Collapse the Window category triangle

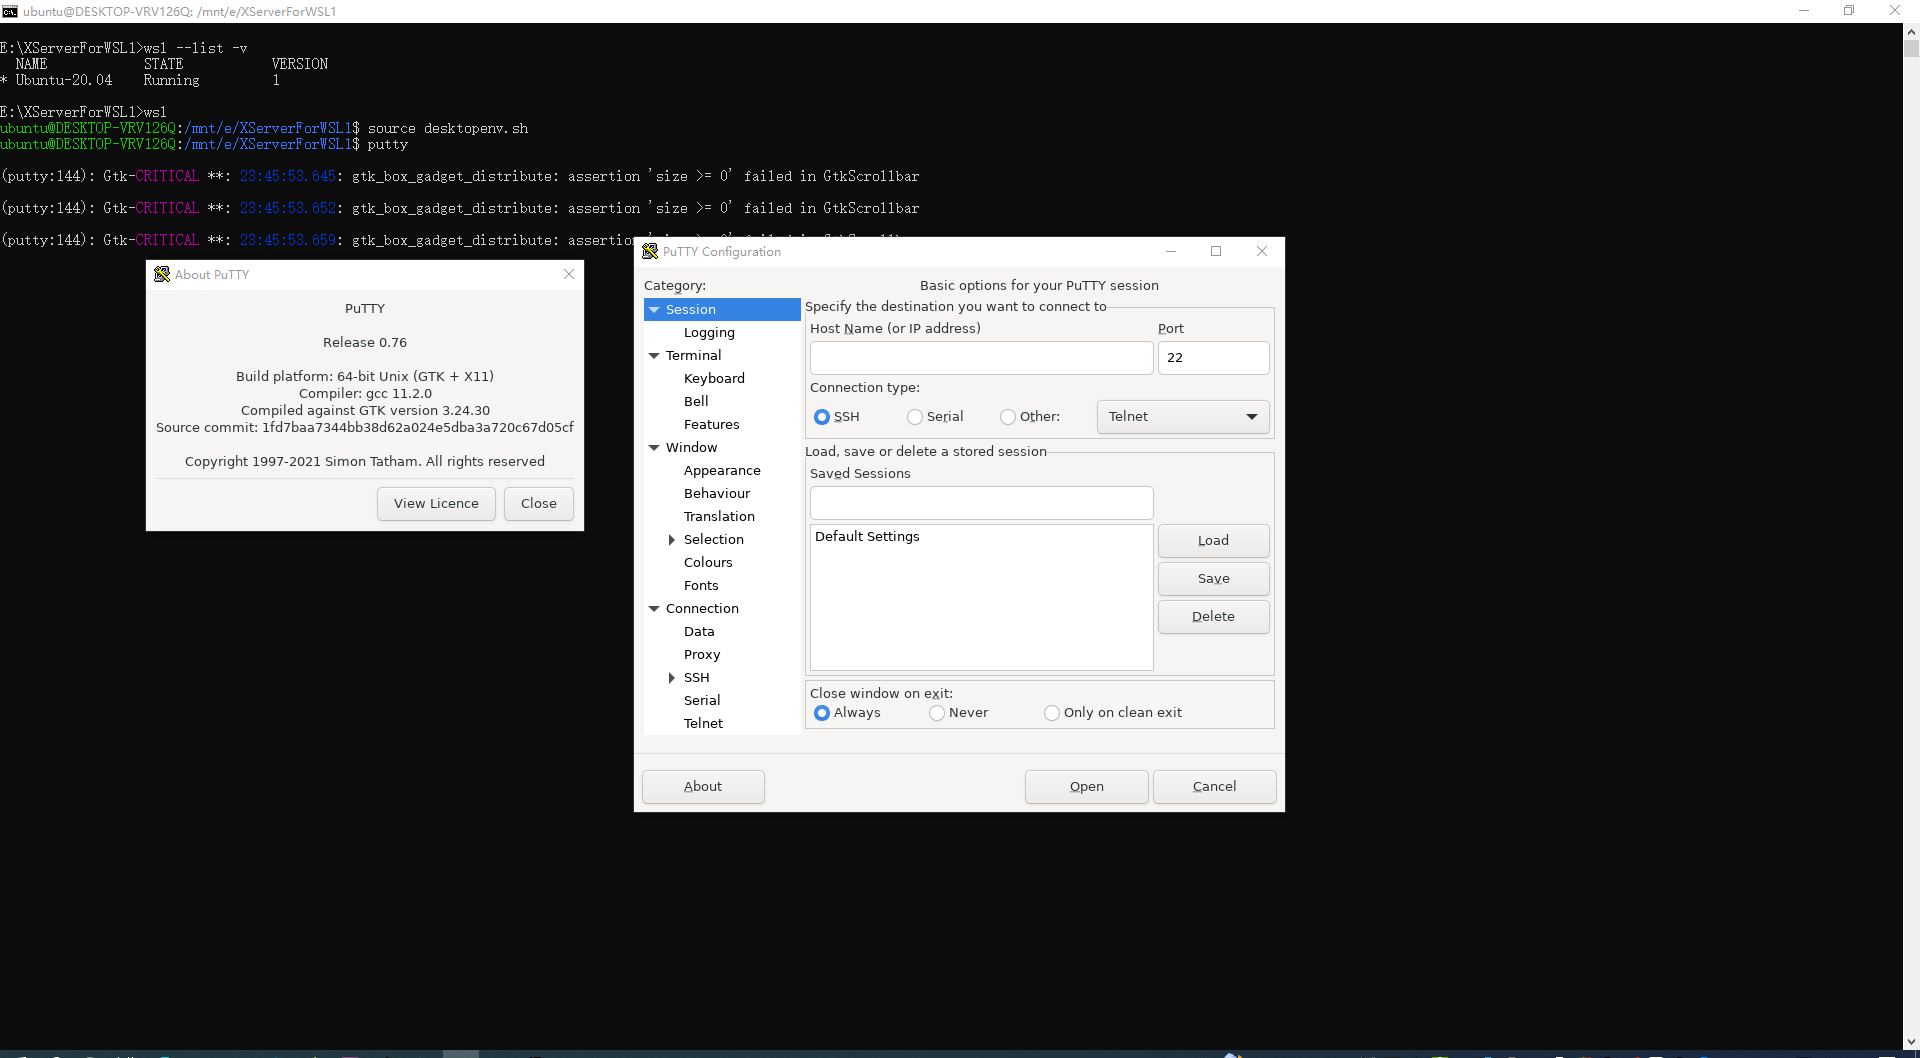(654, 448)
